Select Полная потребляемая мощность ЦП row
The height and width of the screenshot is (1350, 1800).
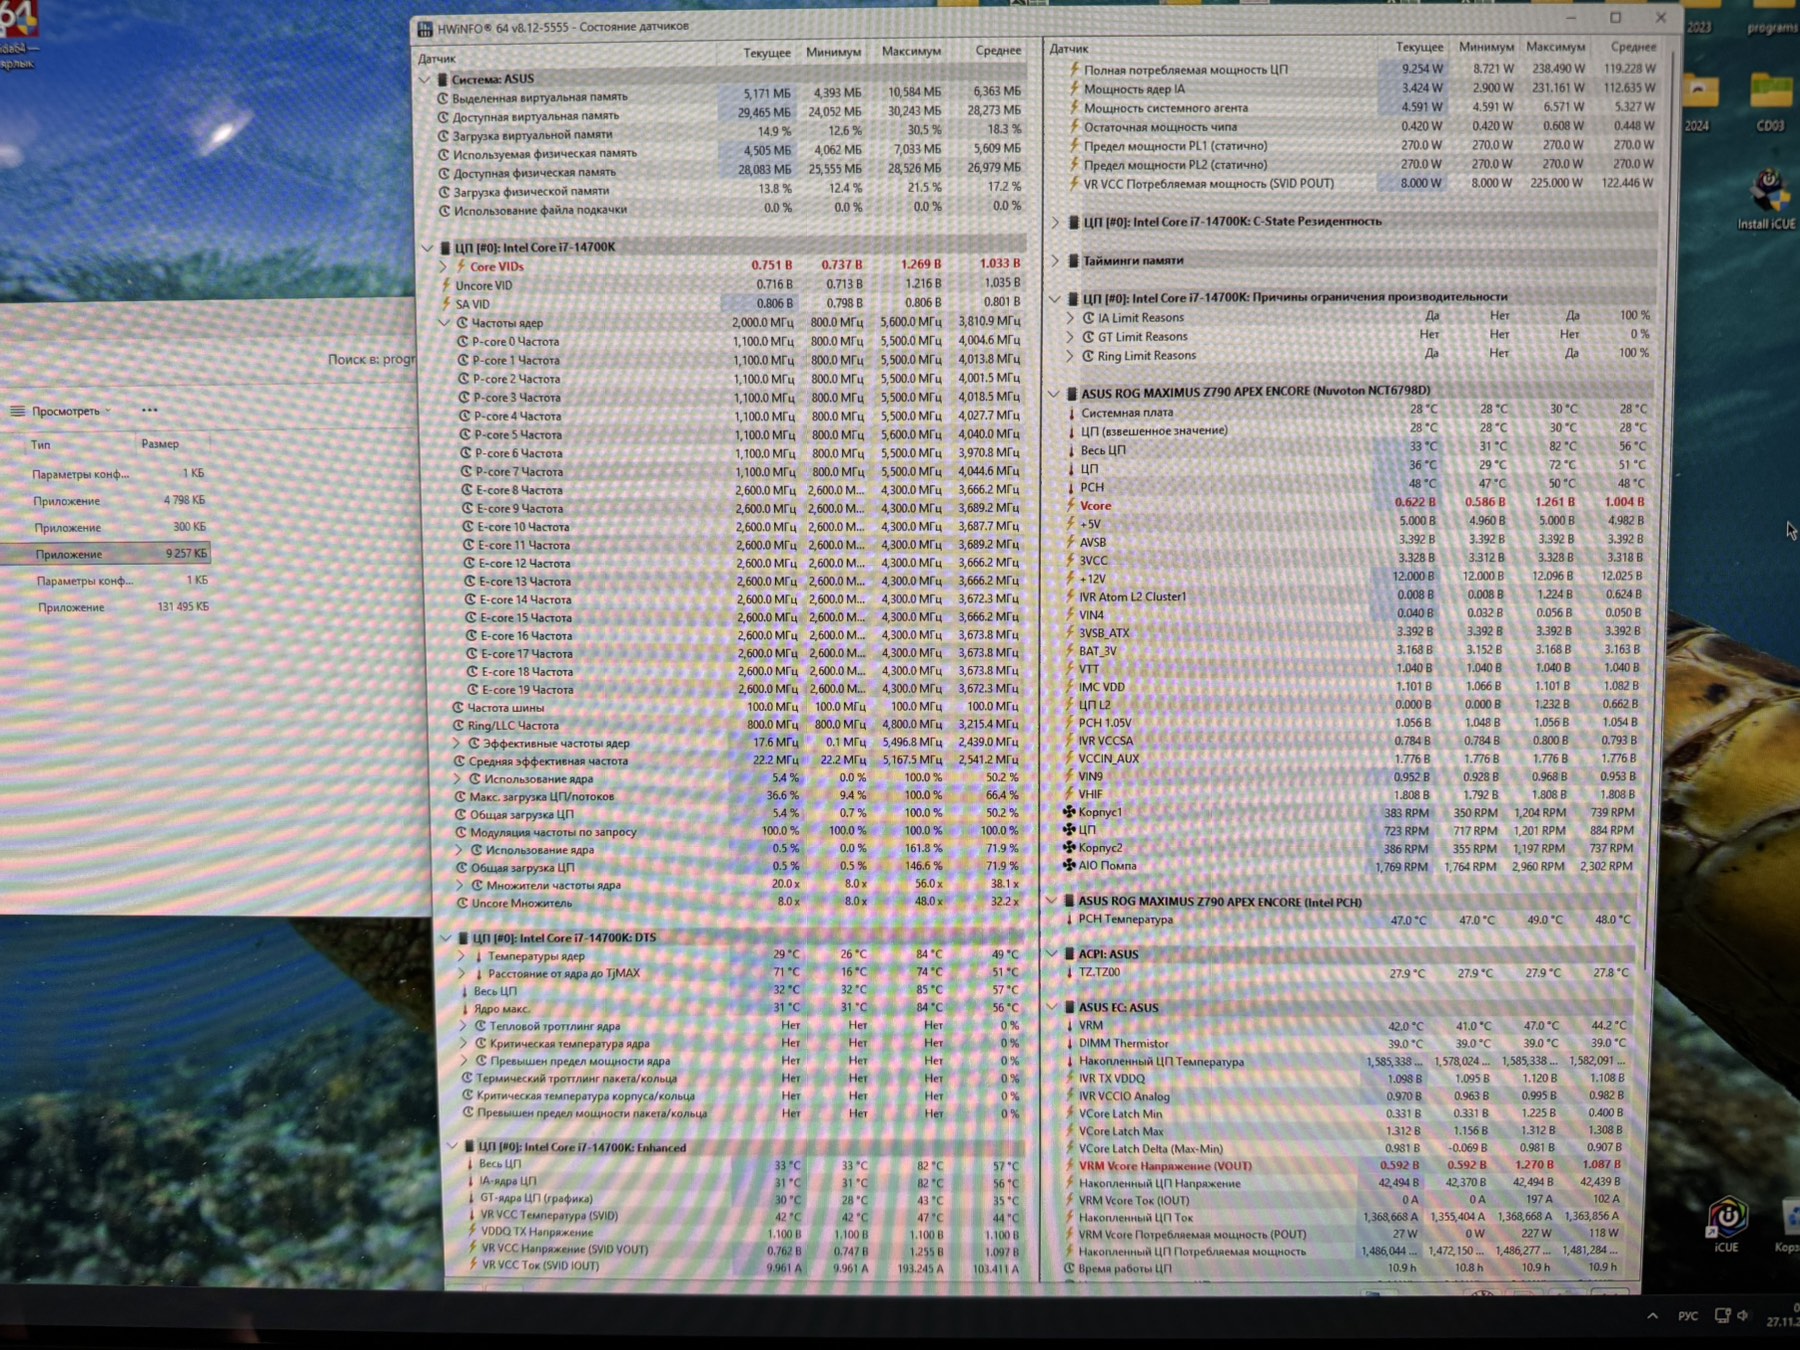(x=1360, y=70)
